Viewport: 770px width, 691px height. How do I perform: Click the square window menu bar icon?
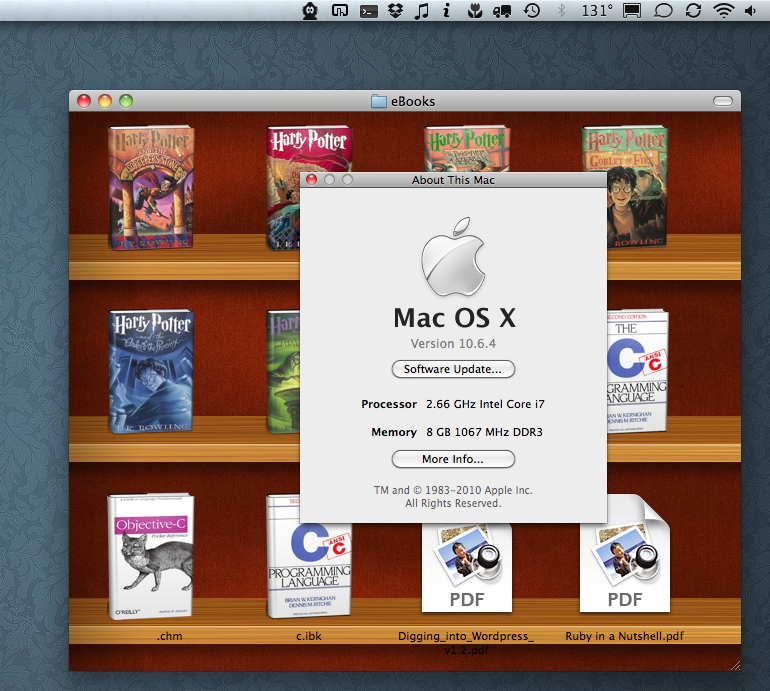coord(340,10)
